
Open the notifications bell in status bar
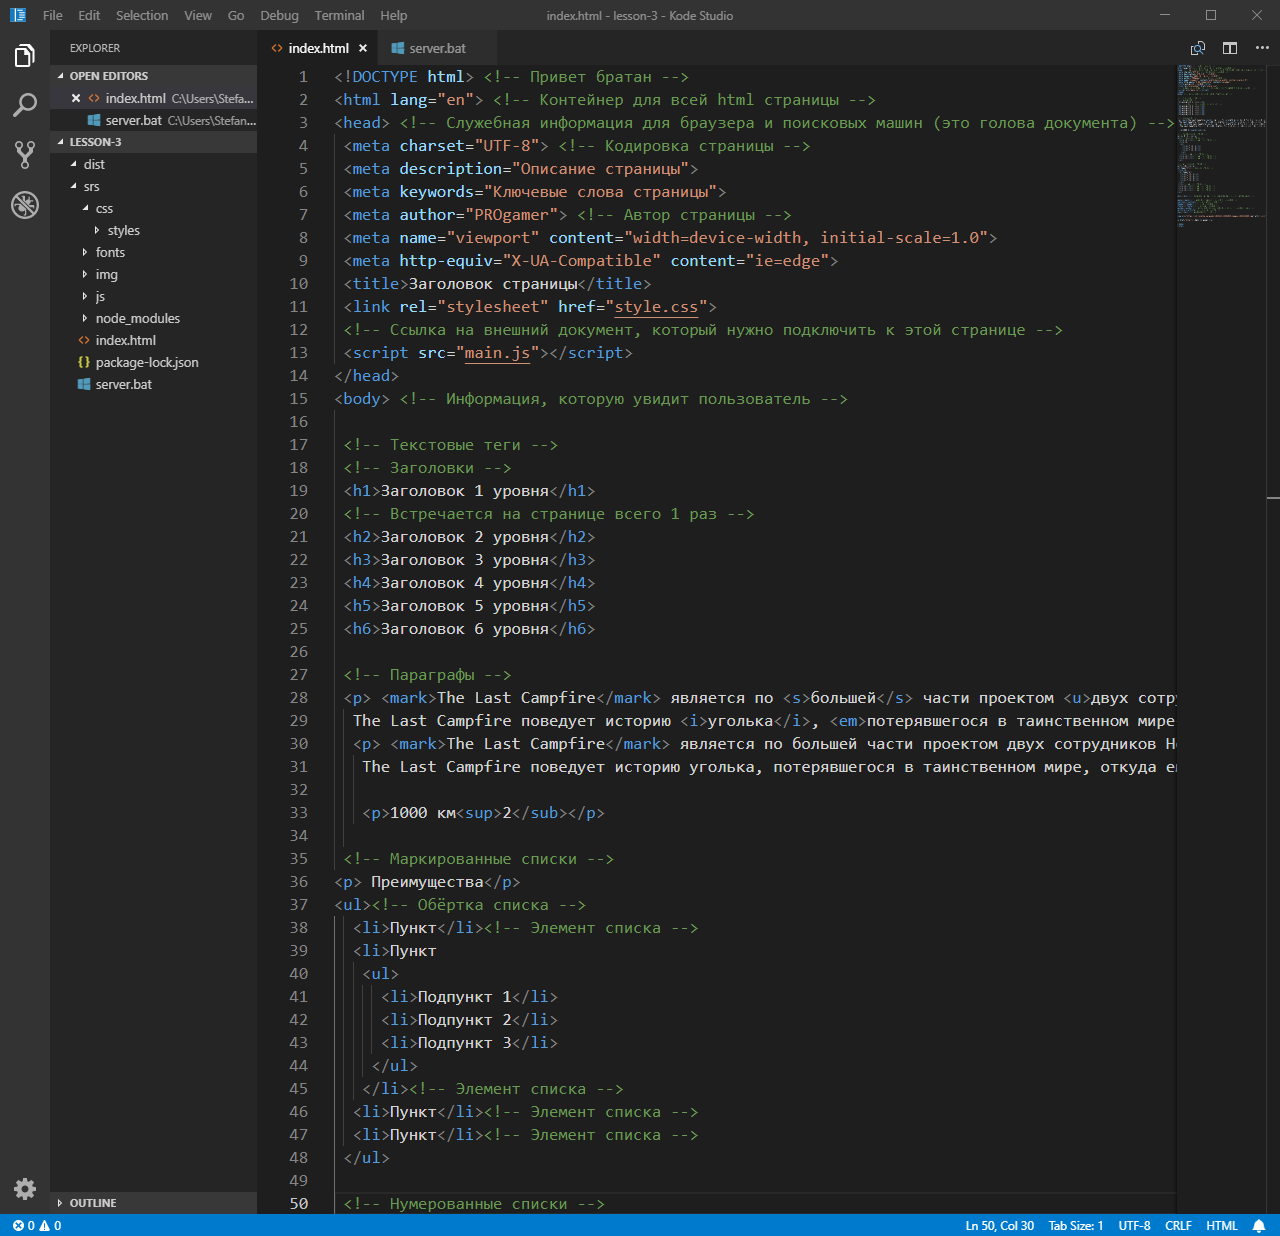point(1259,1225)
